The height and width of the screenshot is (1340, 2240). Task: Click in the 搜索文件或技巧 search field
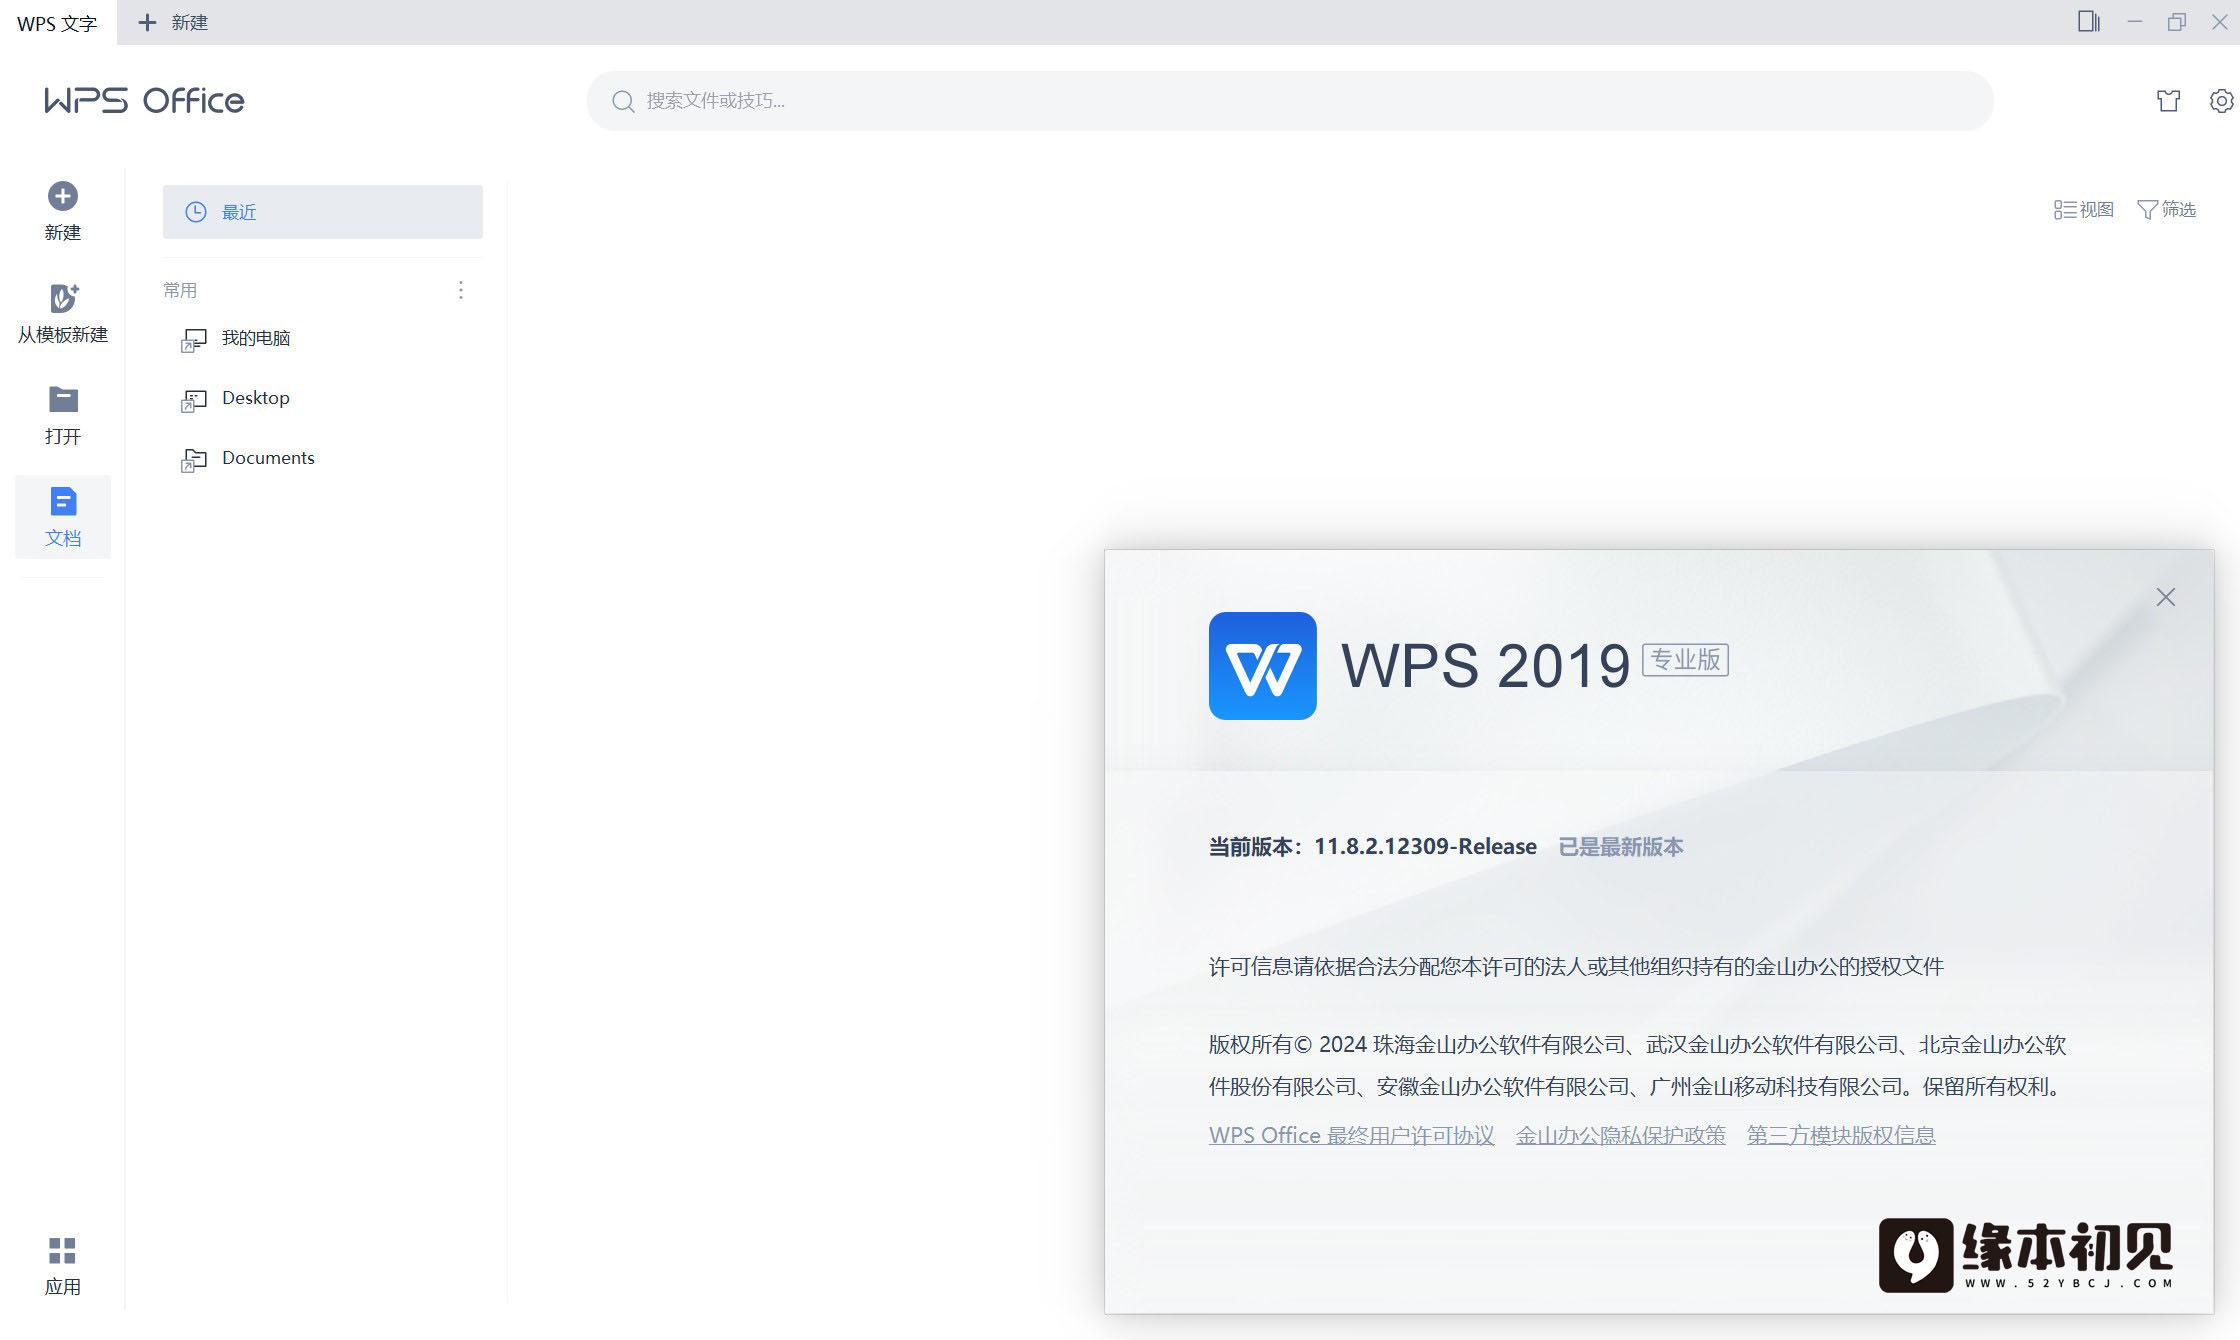(1290, 101)
